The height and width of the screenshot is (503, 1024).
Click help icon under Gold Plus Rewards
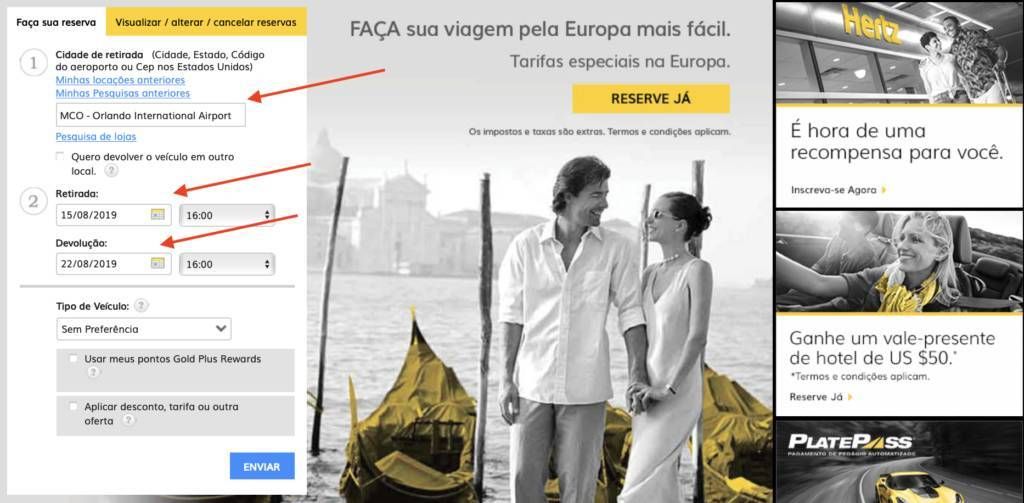[x=93, y=372]
